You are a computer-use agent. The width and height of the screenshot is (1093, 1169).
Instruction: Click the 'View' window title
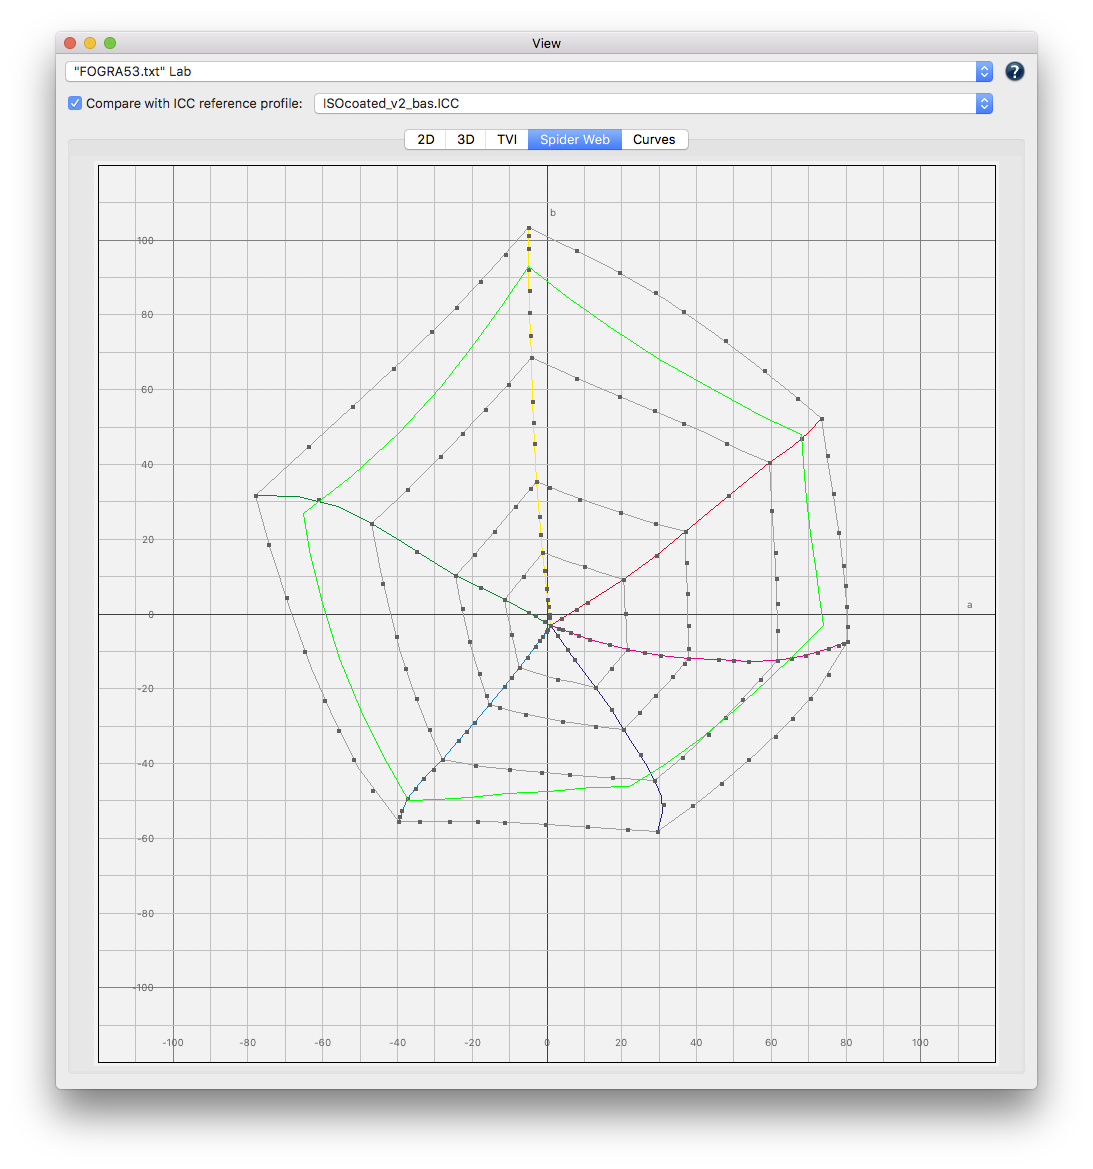coord(546,43)
